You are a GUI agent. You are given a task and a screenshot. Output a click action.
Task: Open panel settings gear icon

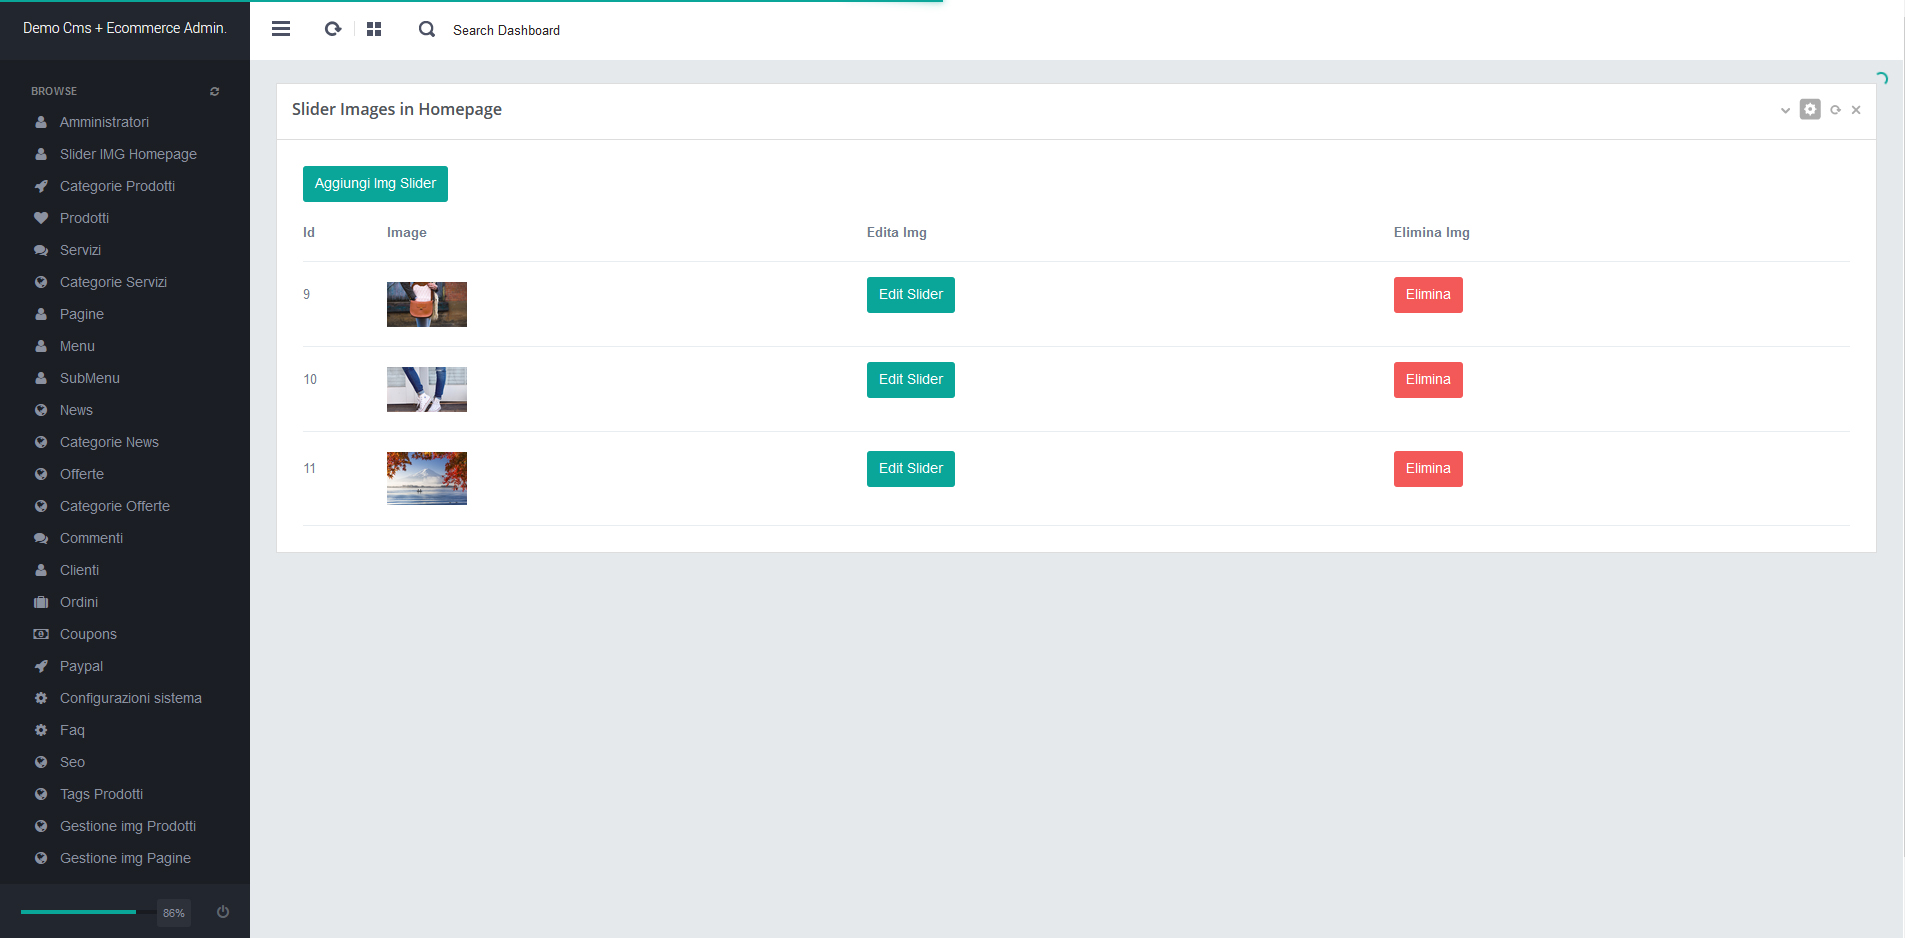(x=1810, y=109)
